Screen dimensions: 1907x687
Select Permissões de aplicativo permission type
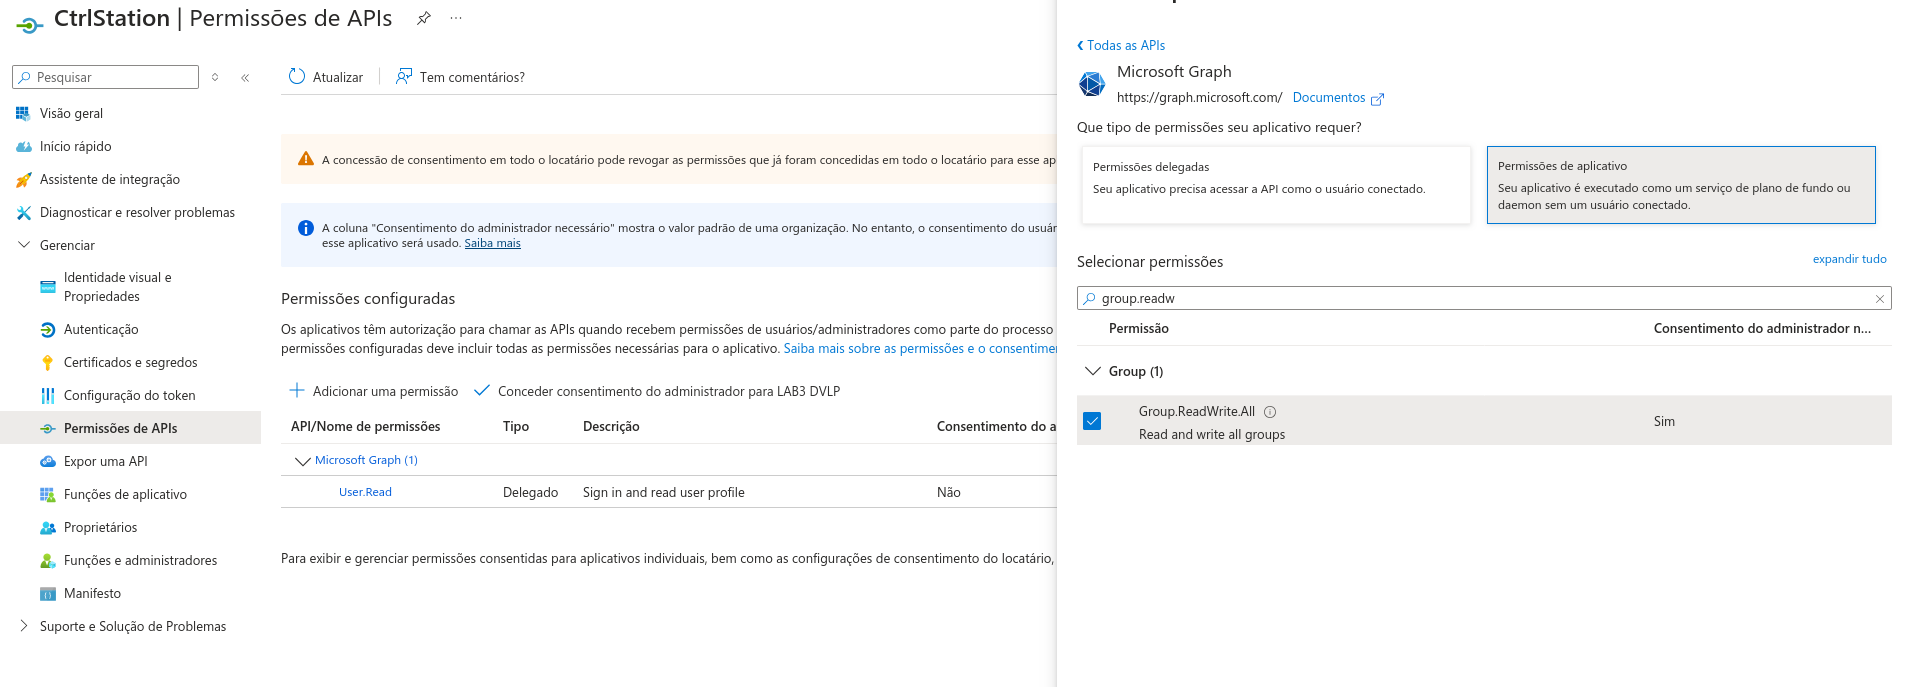coord(1680,185)
